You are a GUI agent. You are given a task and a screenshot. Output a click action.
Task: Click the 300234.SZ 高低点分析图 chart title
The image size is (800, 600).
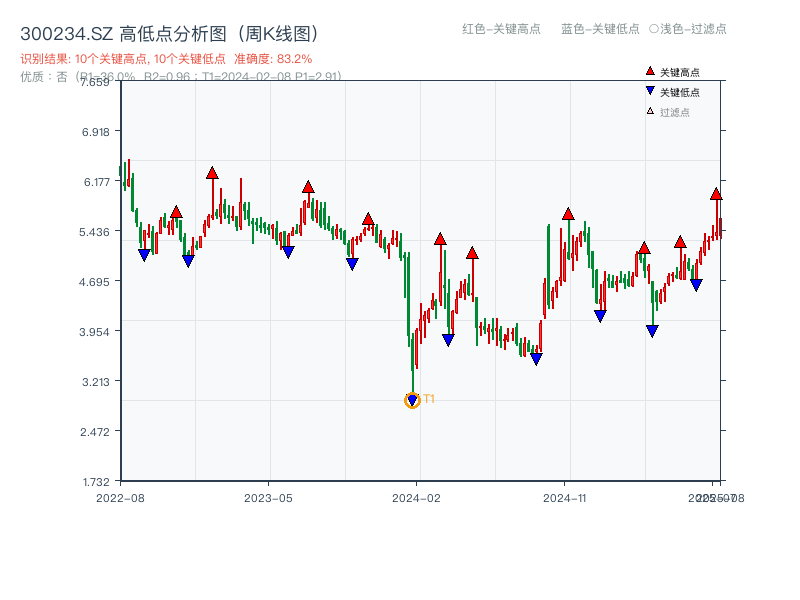pyautogui.click(x=169, y=34)
